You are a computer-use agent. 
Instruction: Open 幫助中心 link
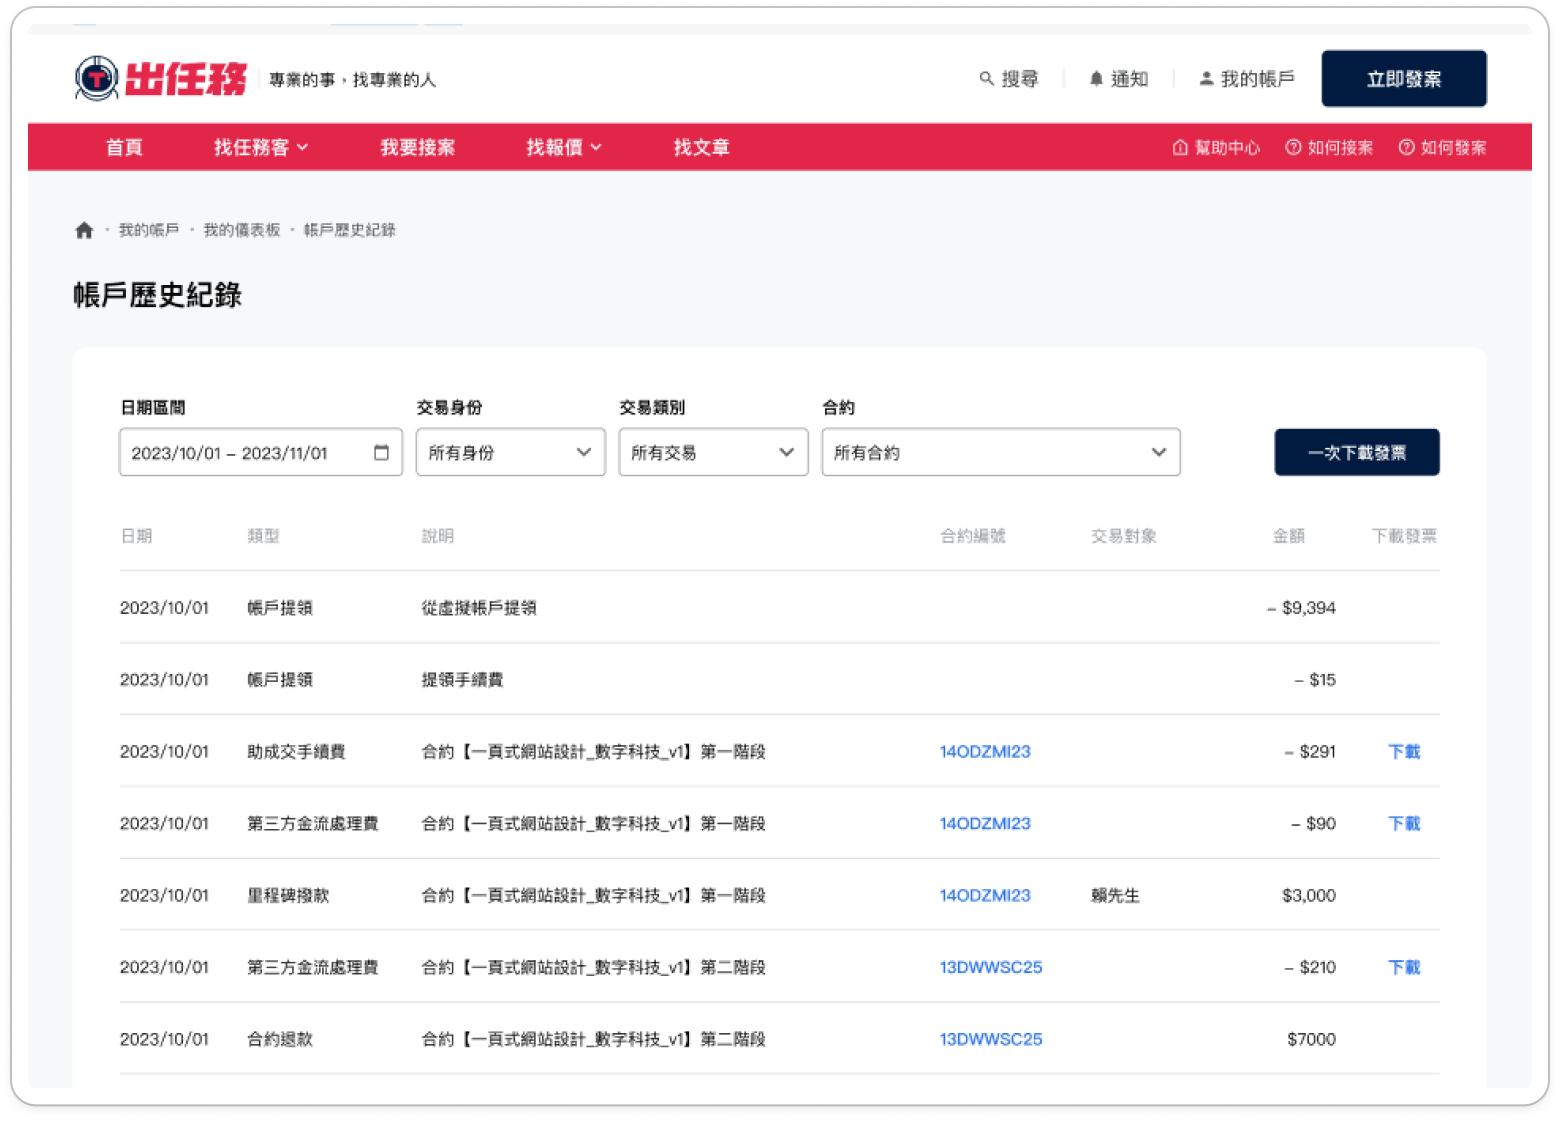tap(1227, 148)
